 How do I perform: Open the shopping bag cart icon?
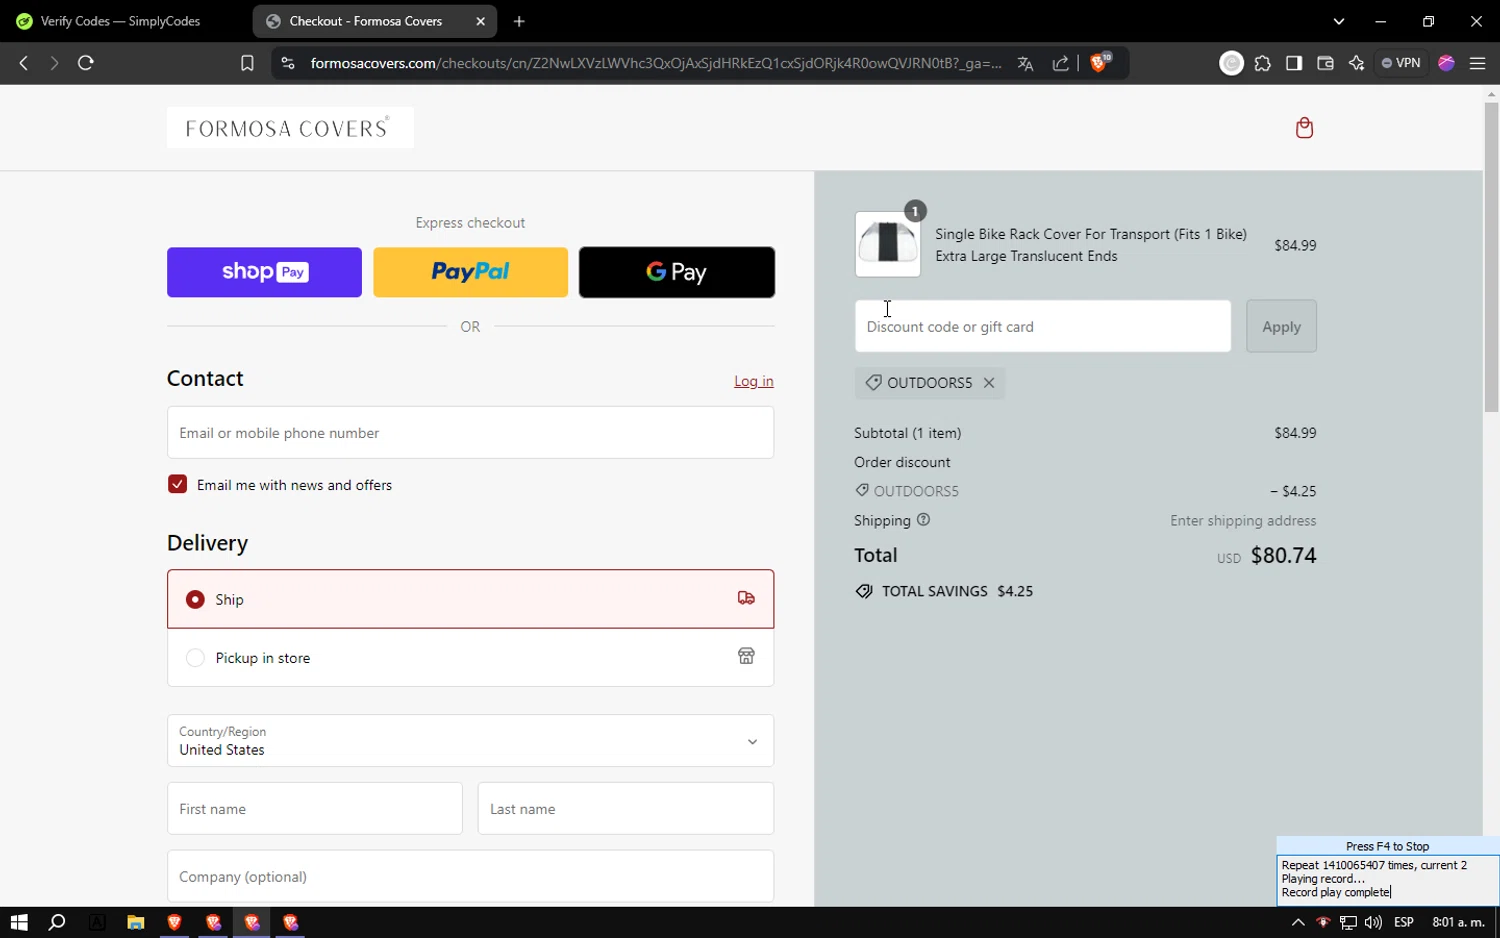pyautogui.click(x=1304, y=127)
